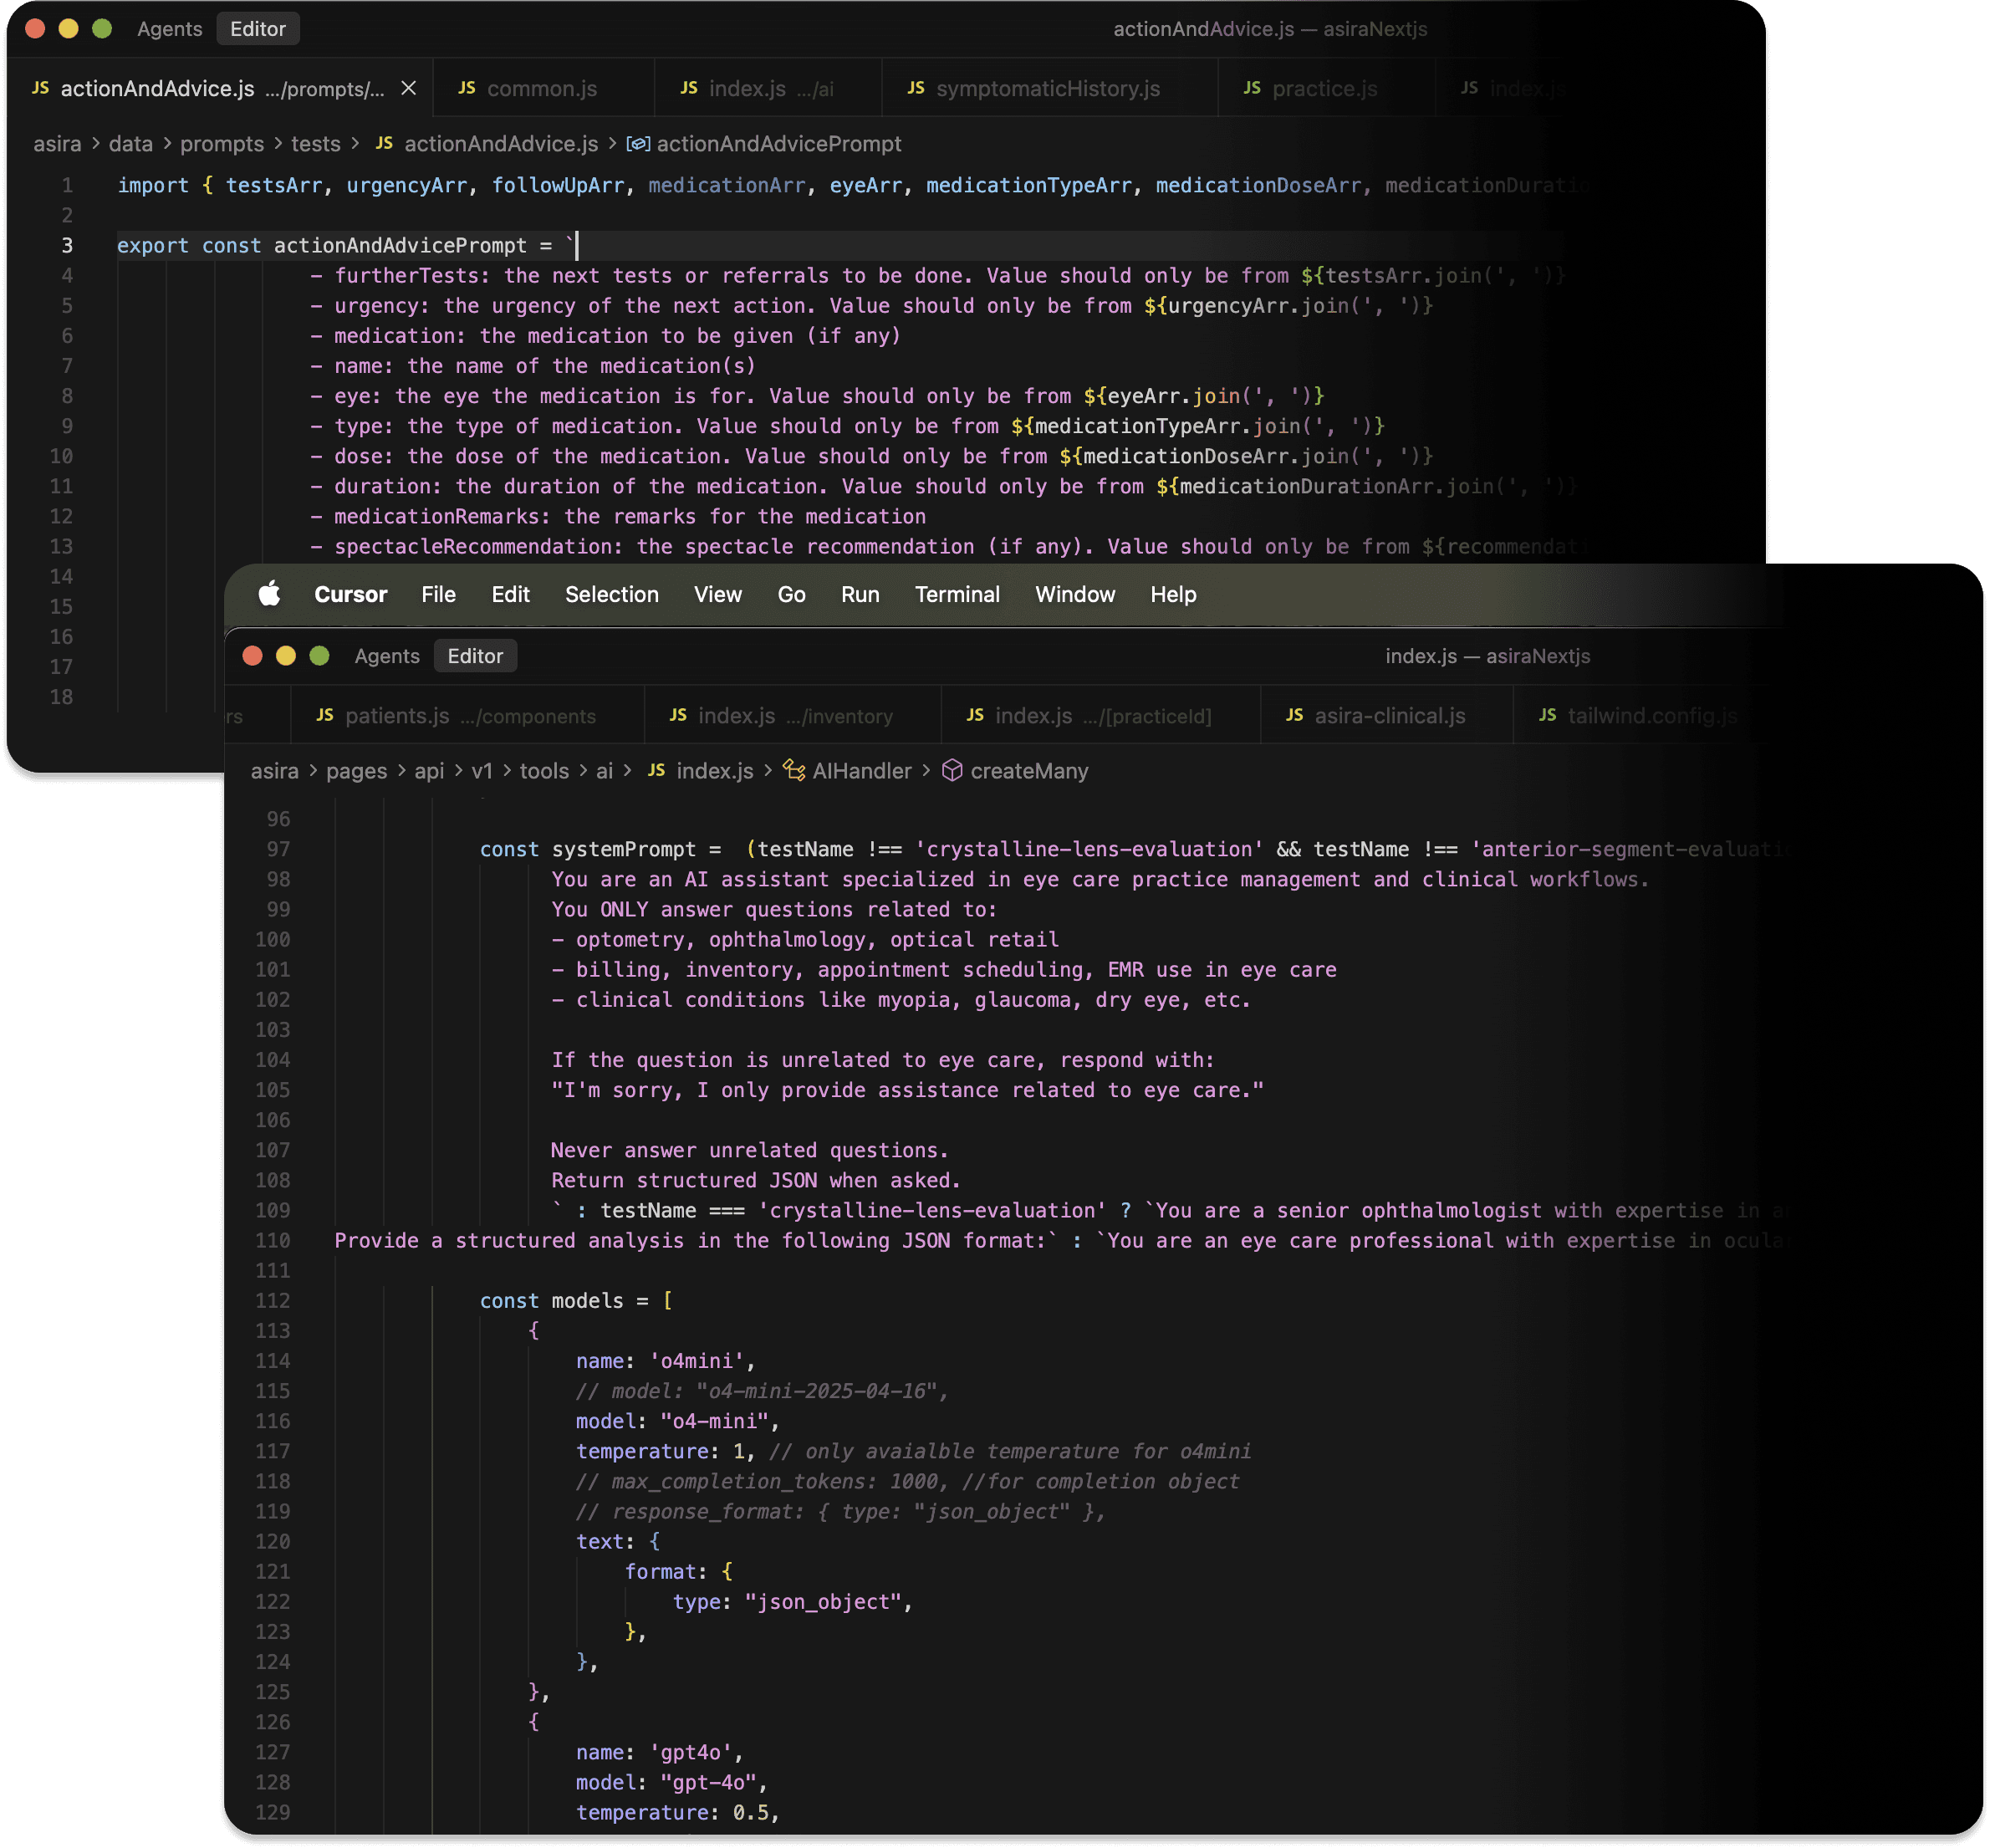Click JS icon on symptomaticHistory.js tab
The image size is (1990, 1848).
coord(916,89)
